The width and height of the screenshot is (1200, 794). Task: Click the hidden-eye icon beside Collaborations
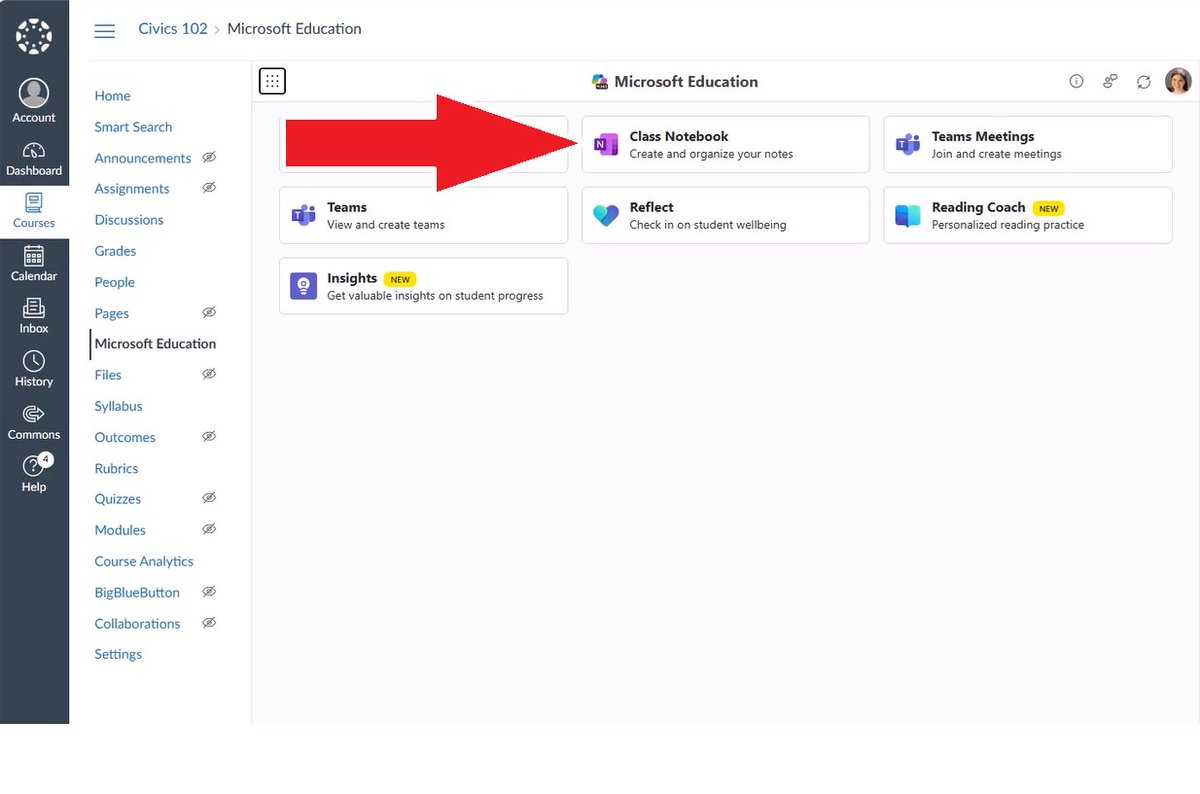(209, 622)
